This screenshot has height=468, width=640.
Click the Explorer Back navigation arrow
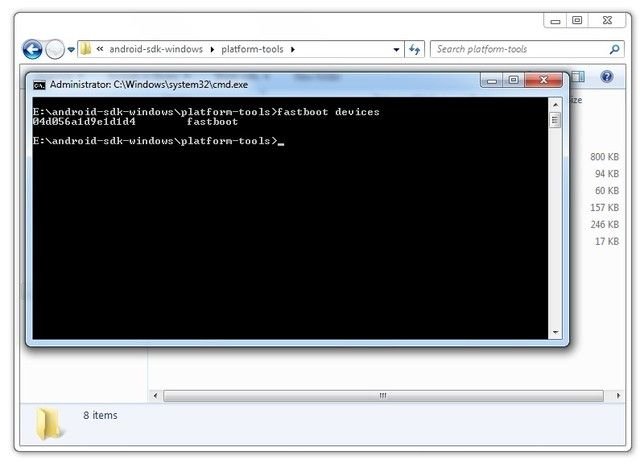click(32, 50)
